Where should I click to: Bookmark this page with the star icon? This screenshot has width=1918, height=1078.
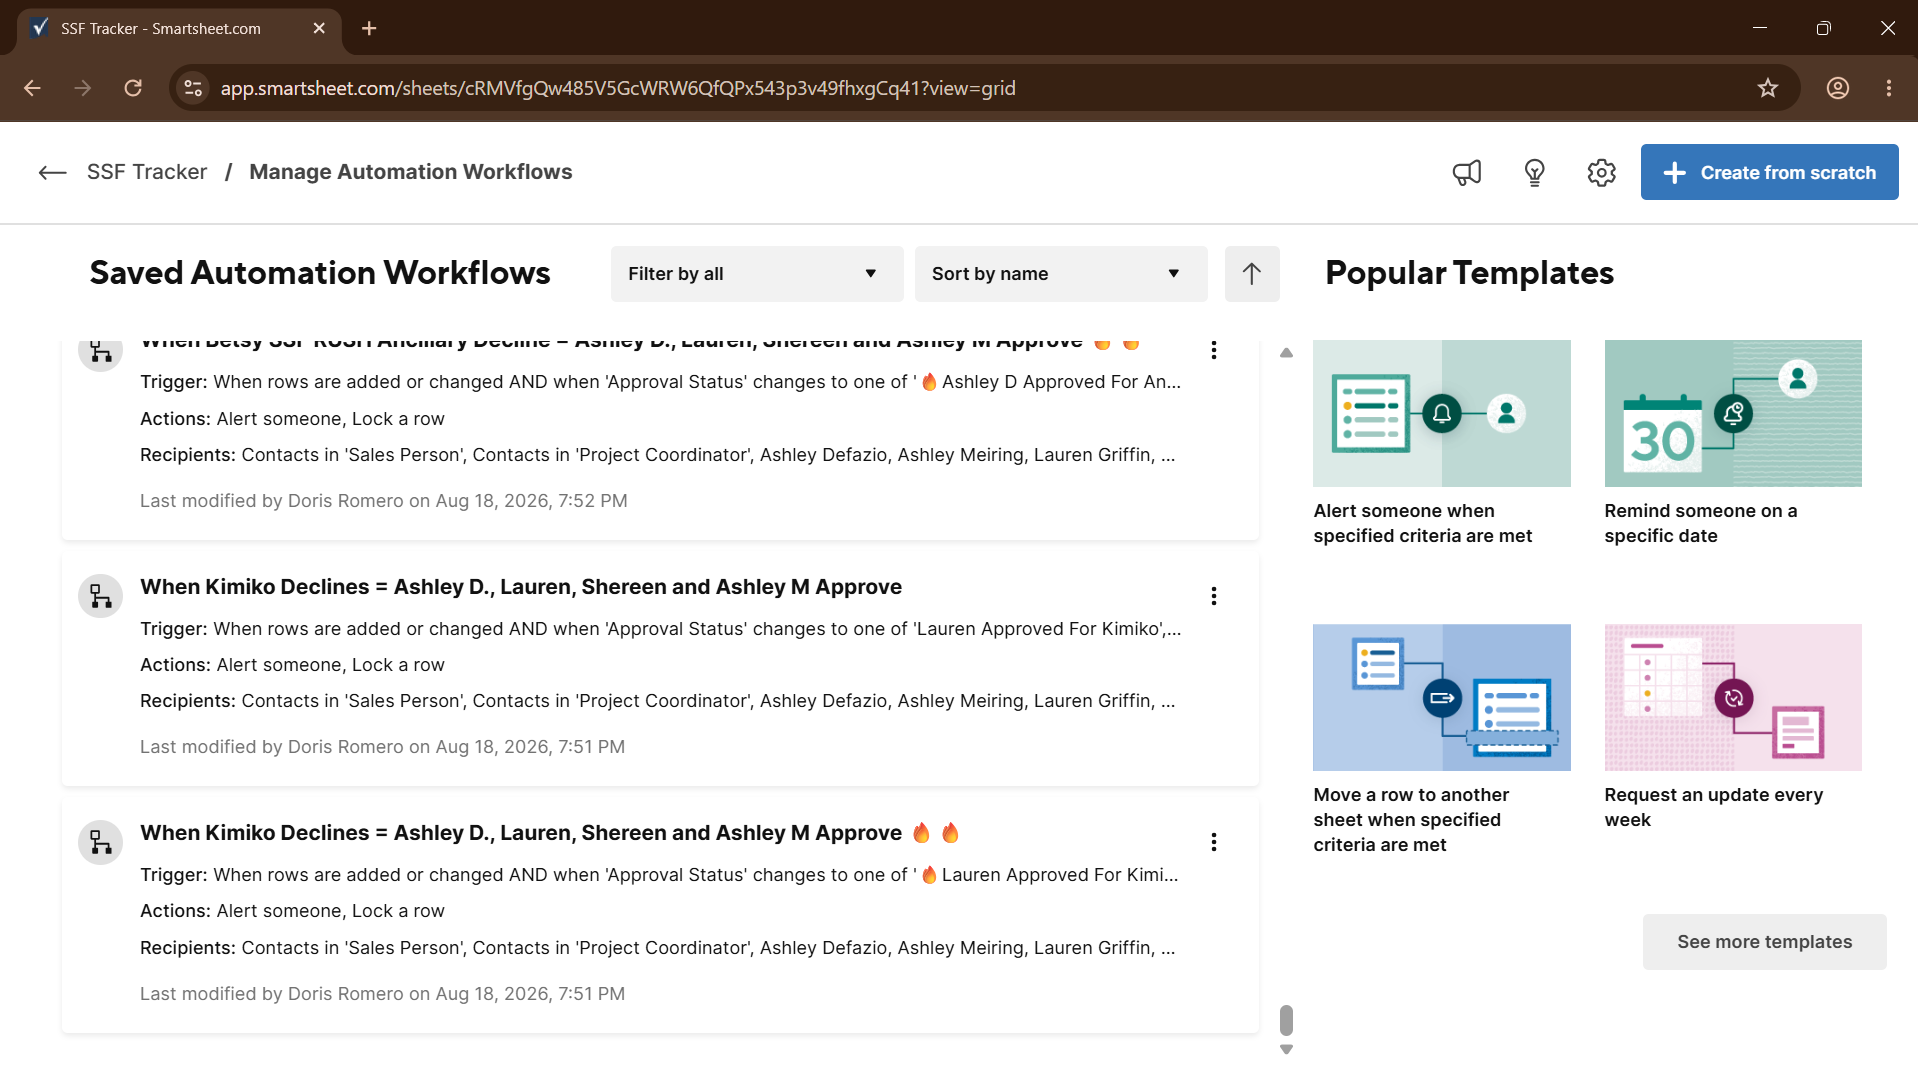(x=1767, y=88)
